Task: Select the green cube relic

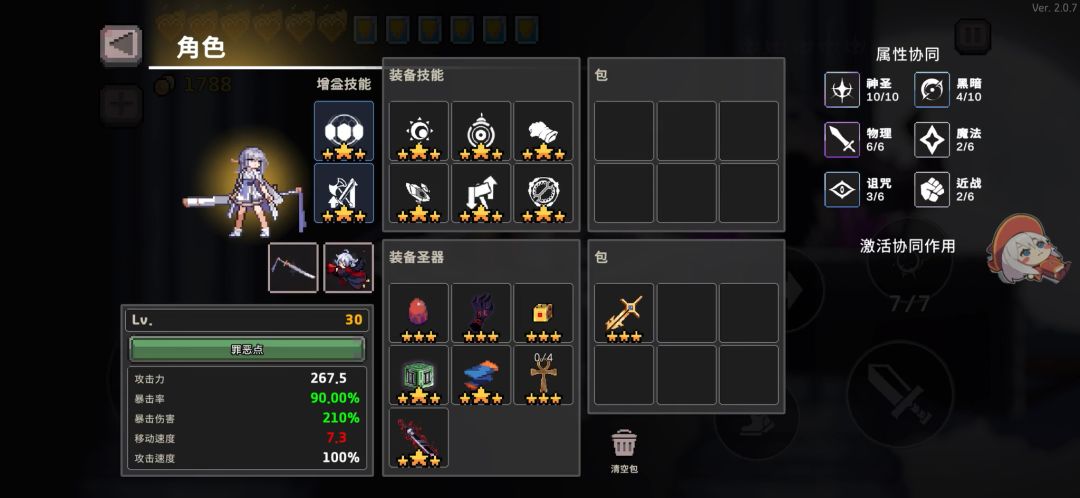Action: click(419, 375)
